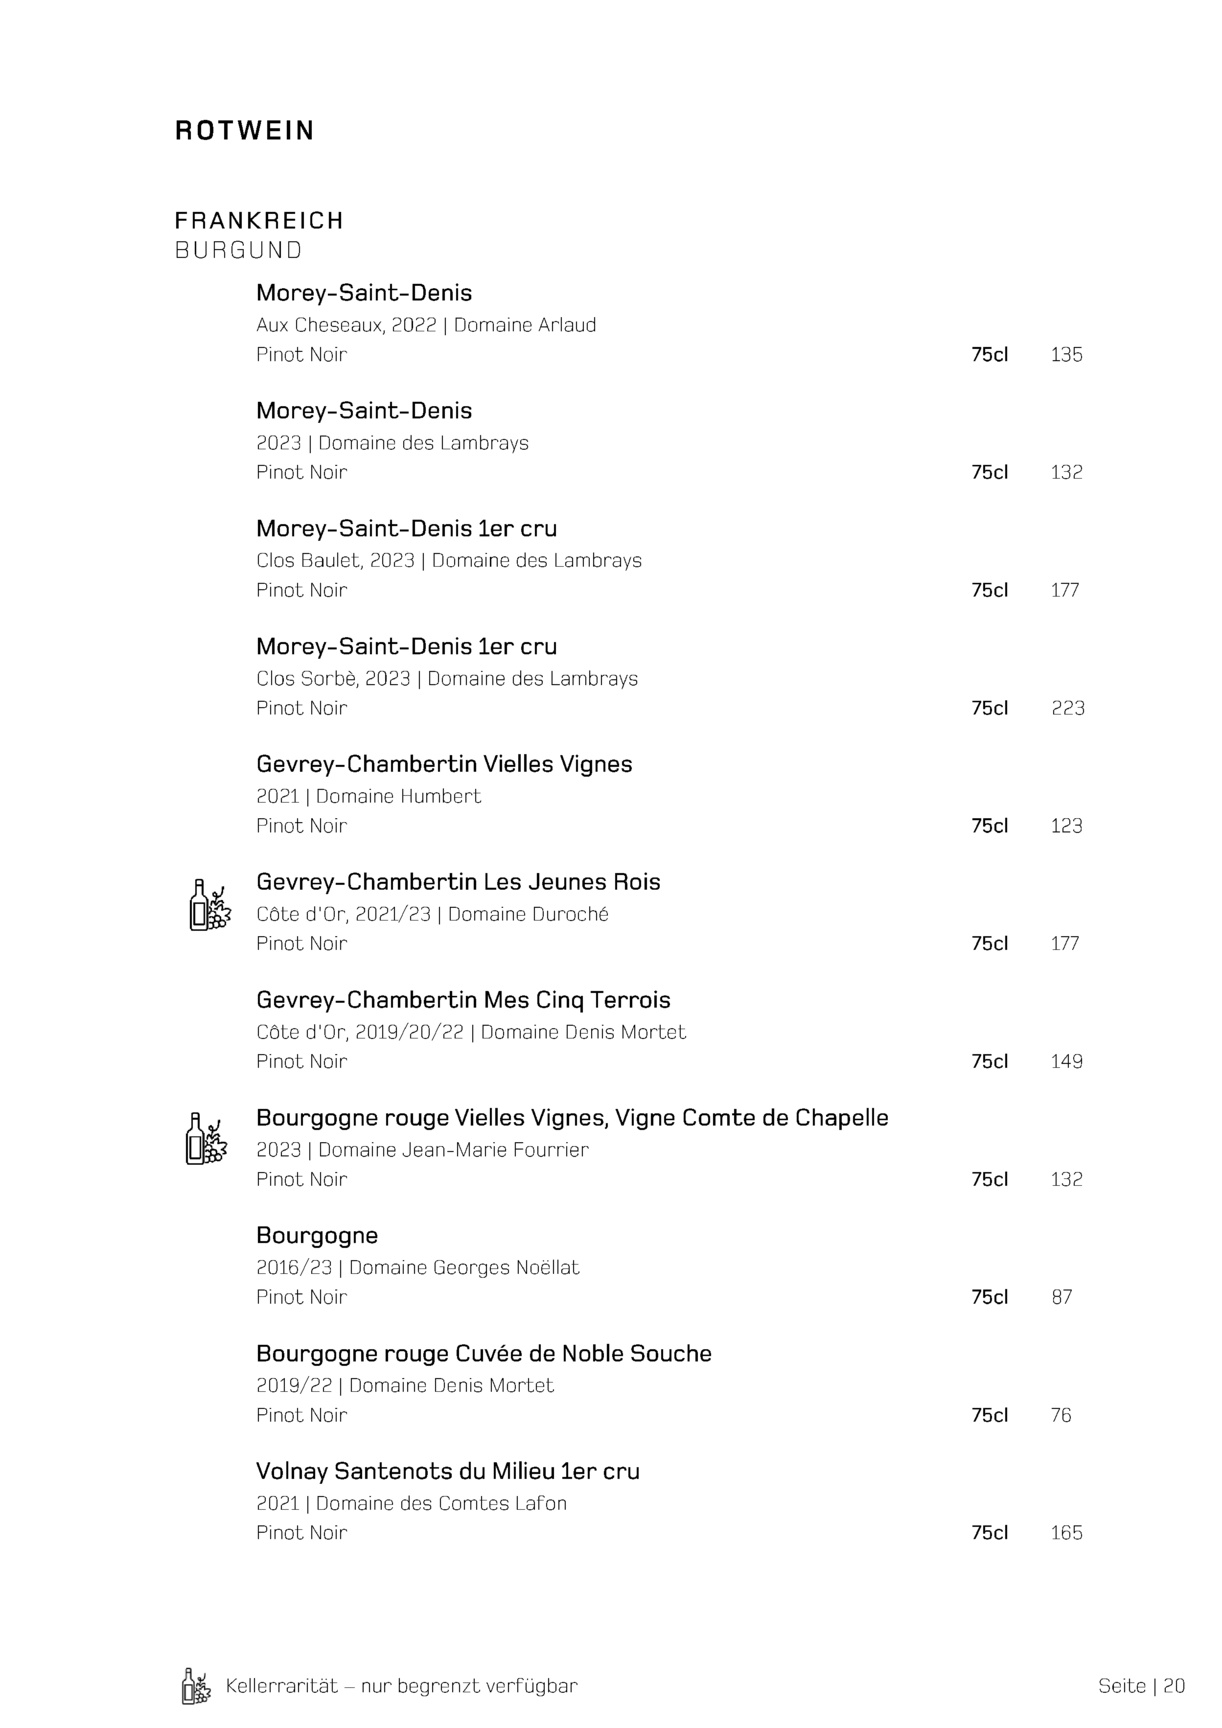Click the price 223 for Clos Sorbè
This screenshot has width=1222, height=1728.
(1068, 708)
